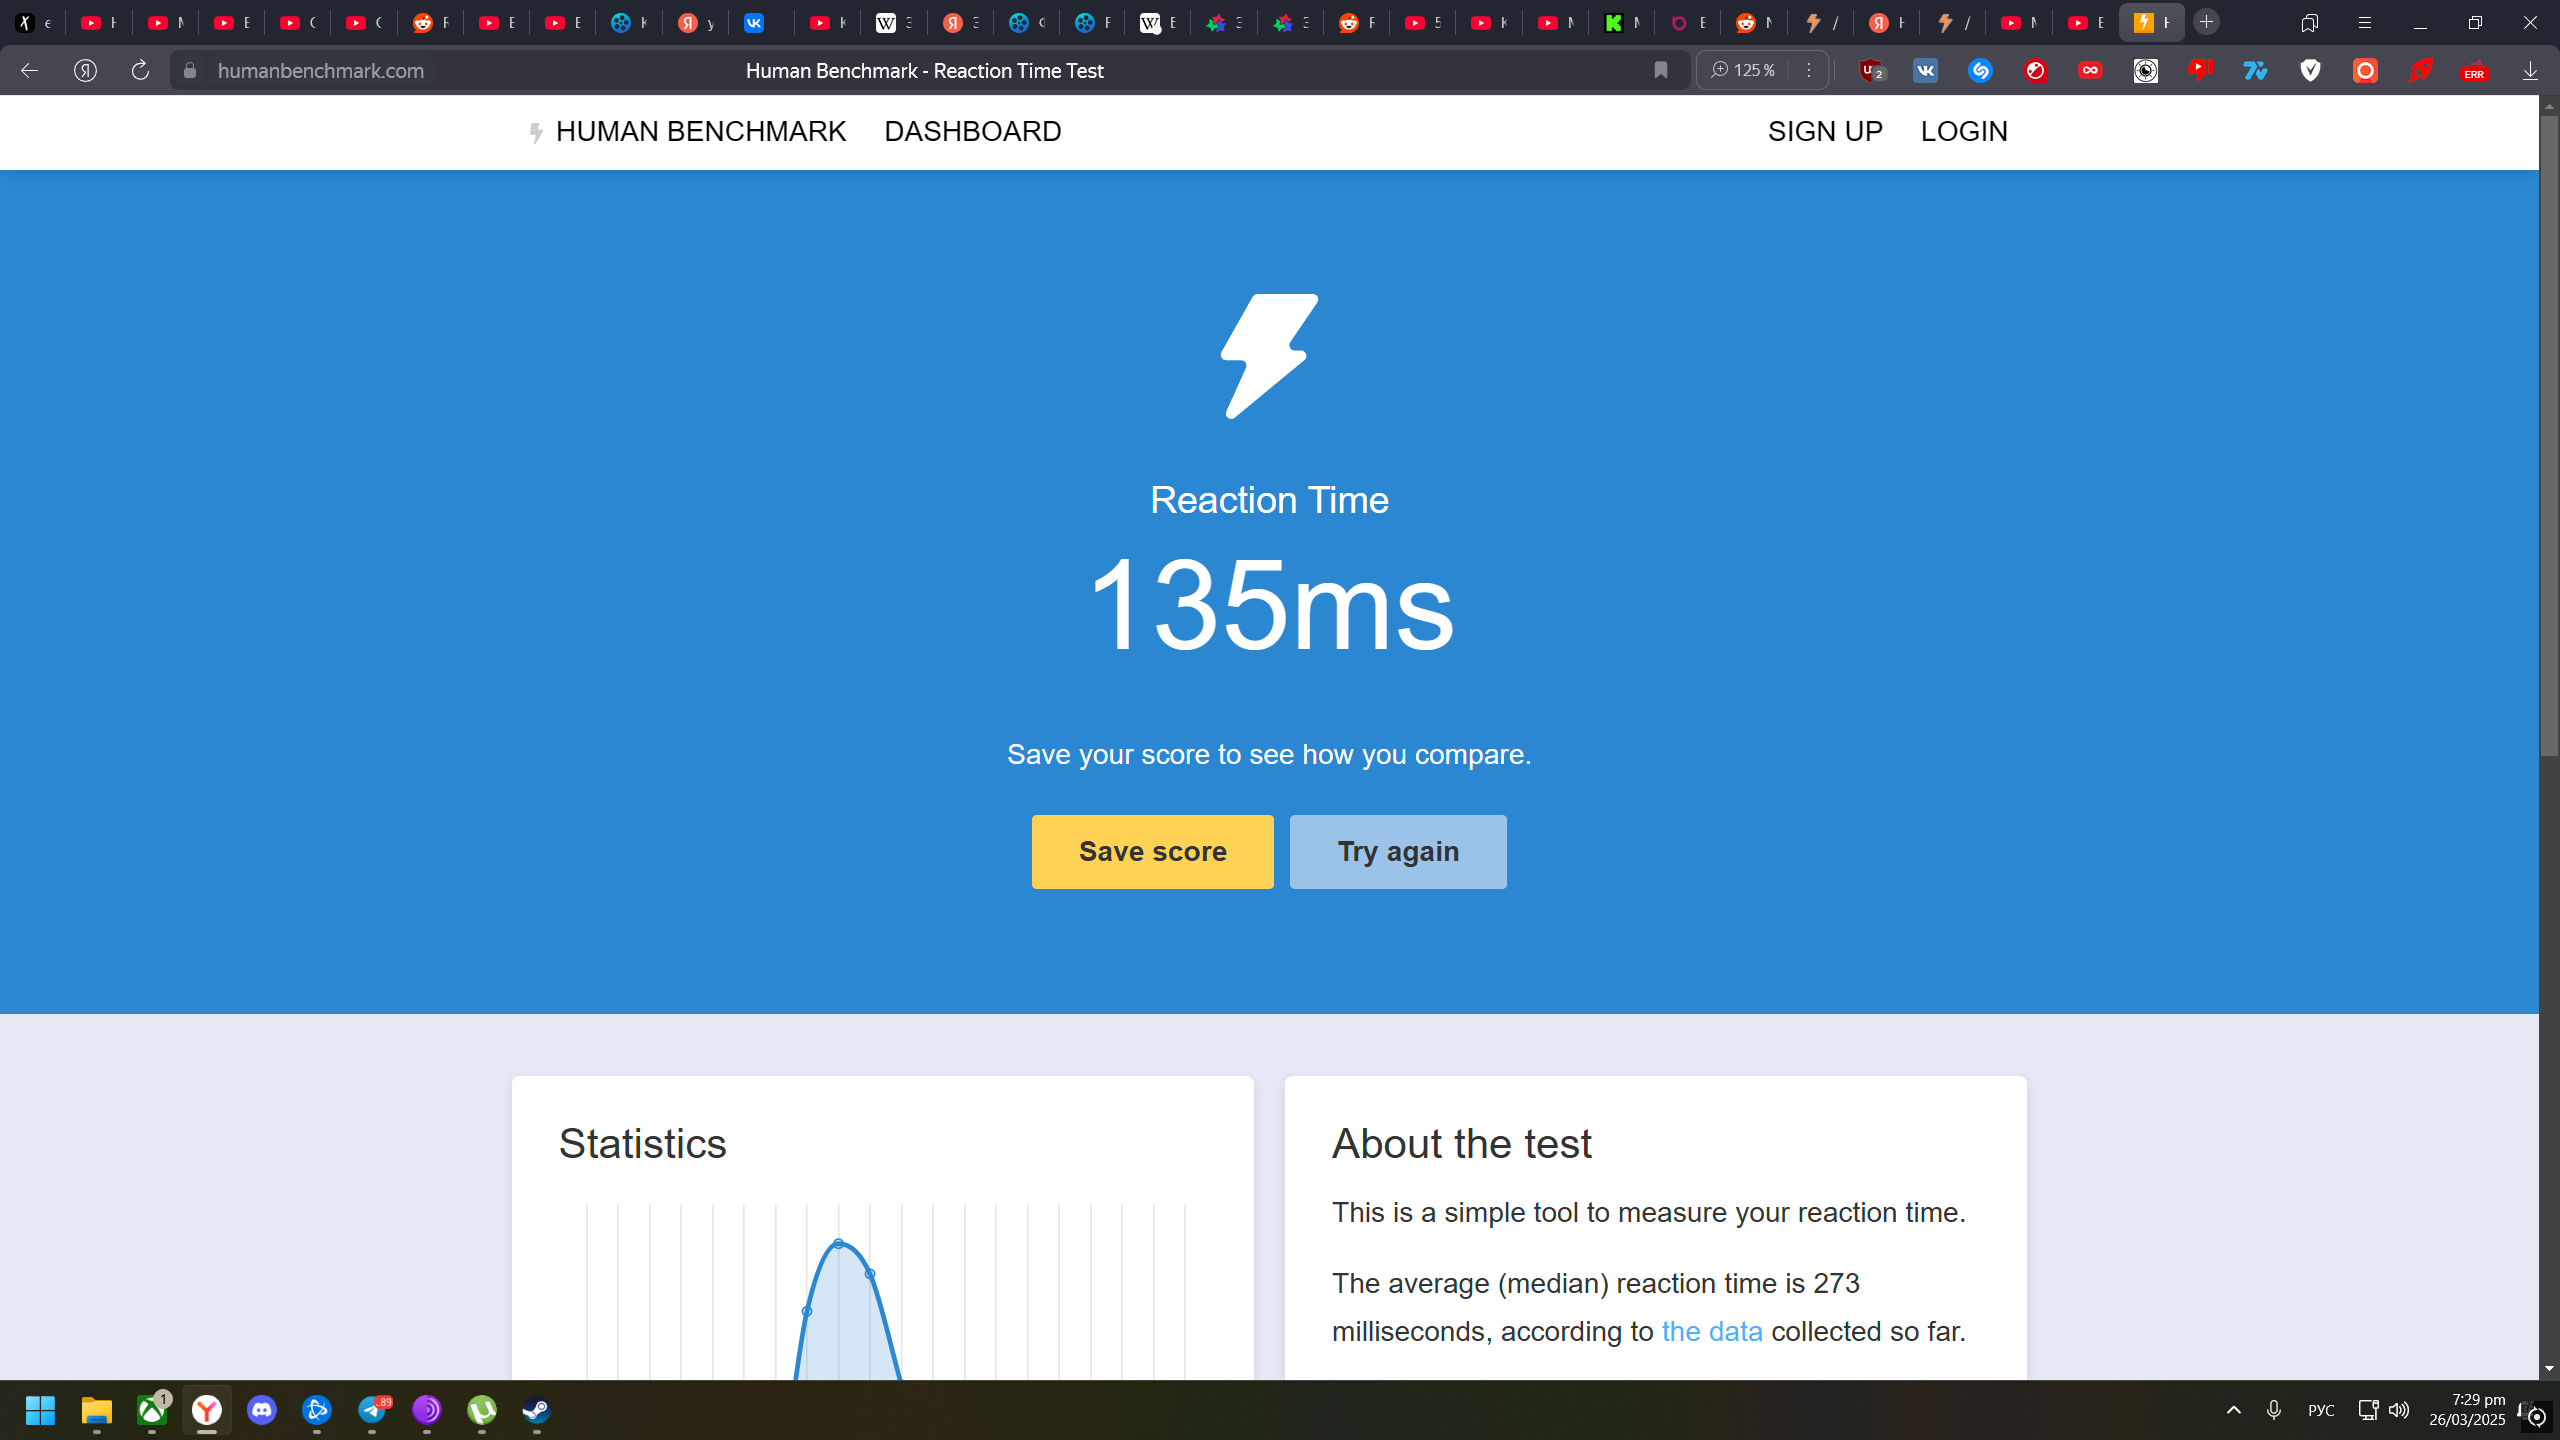The image size is (2560, 1440).
Task: Open the three-dot menu beside zoom level
Action: pyautogui.click(x=1808, y=70)
